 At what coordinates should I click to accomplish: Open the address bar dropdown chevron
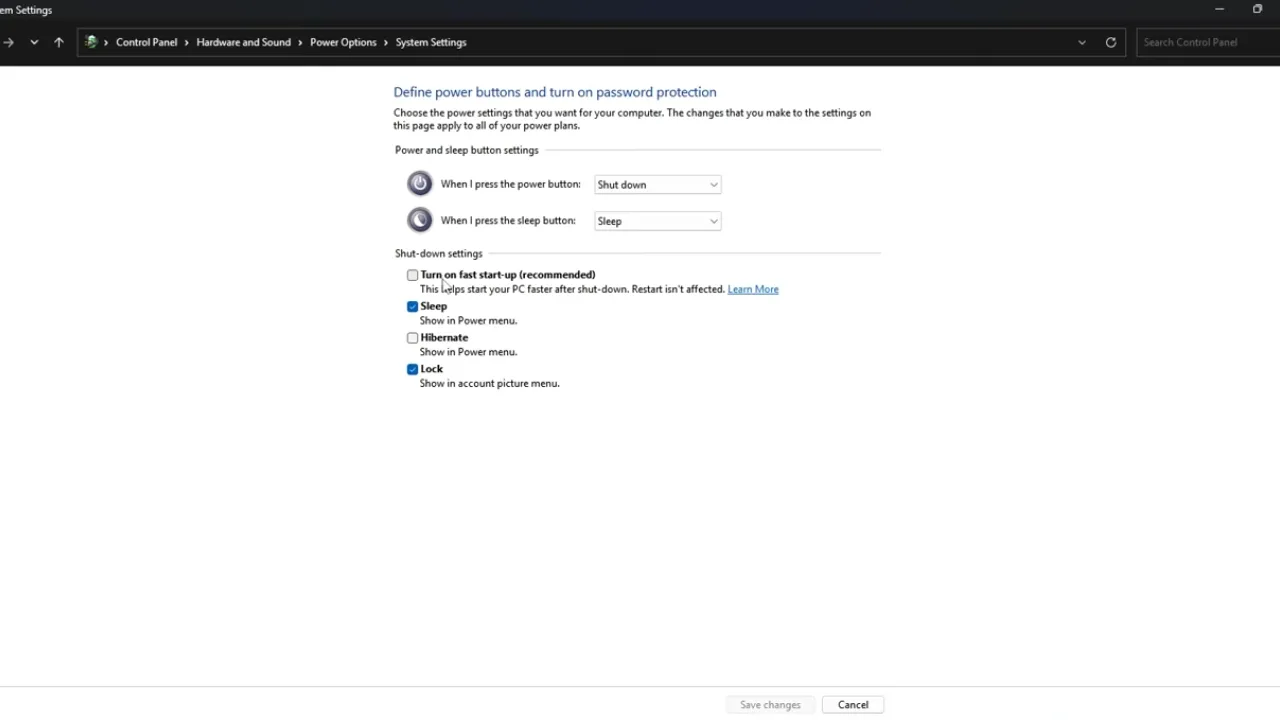tap(1081, 42)
